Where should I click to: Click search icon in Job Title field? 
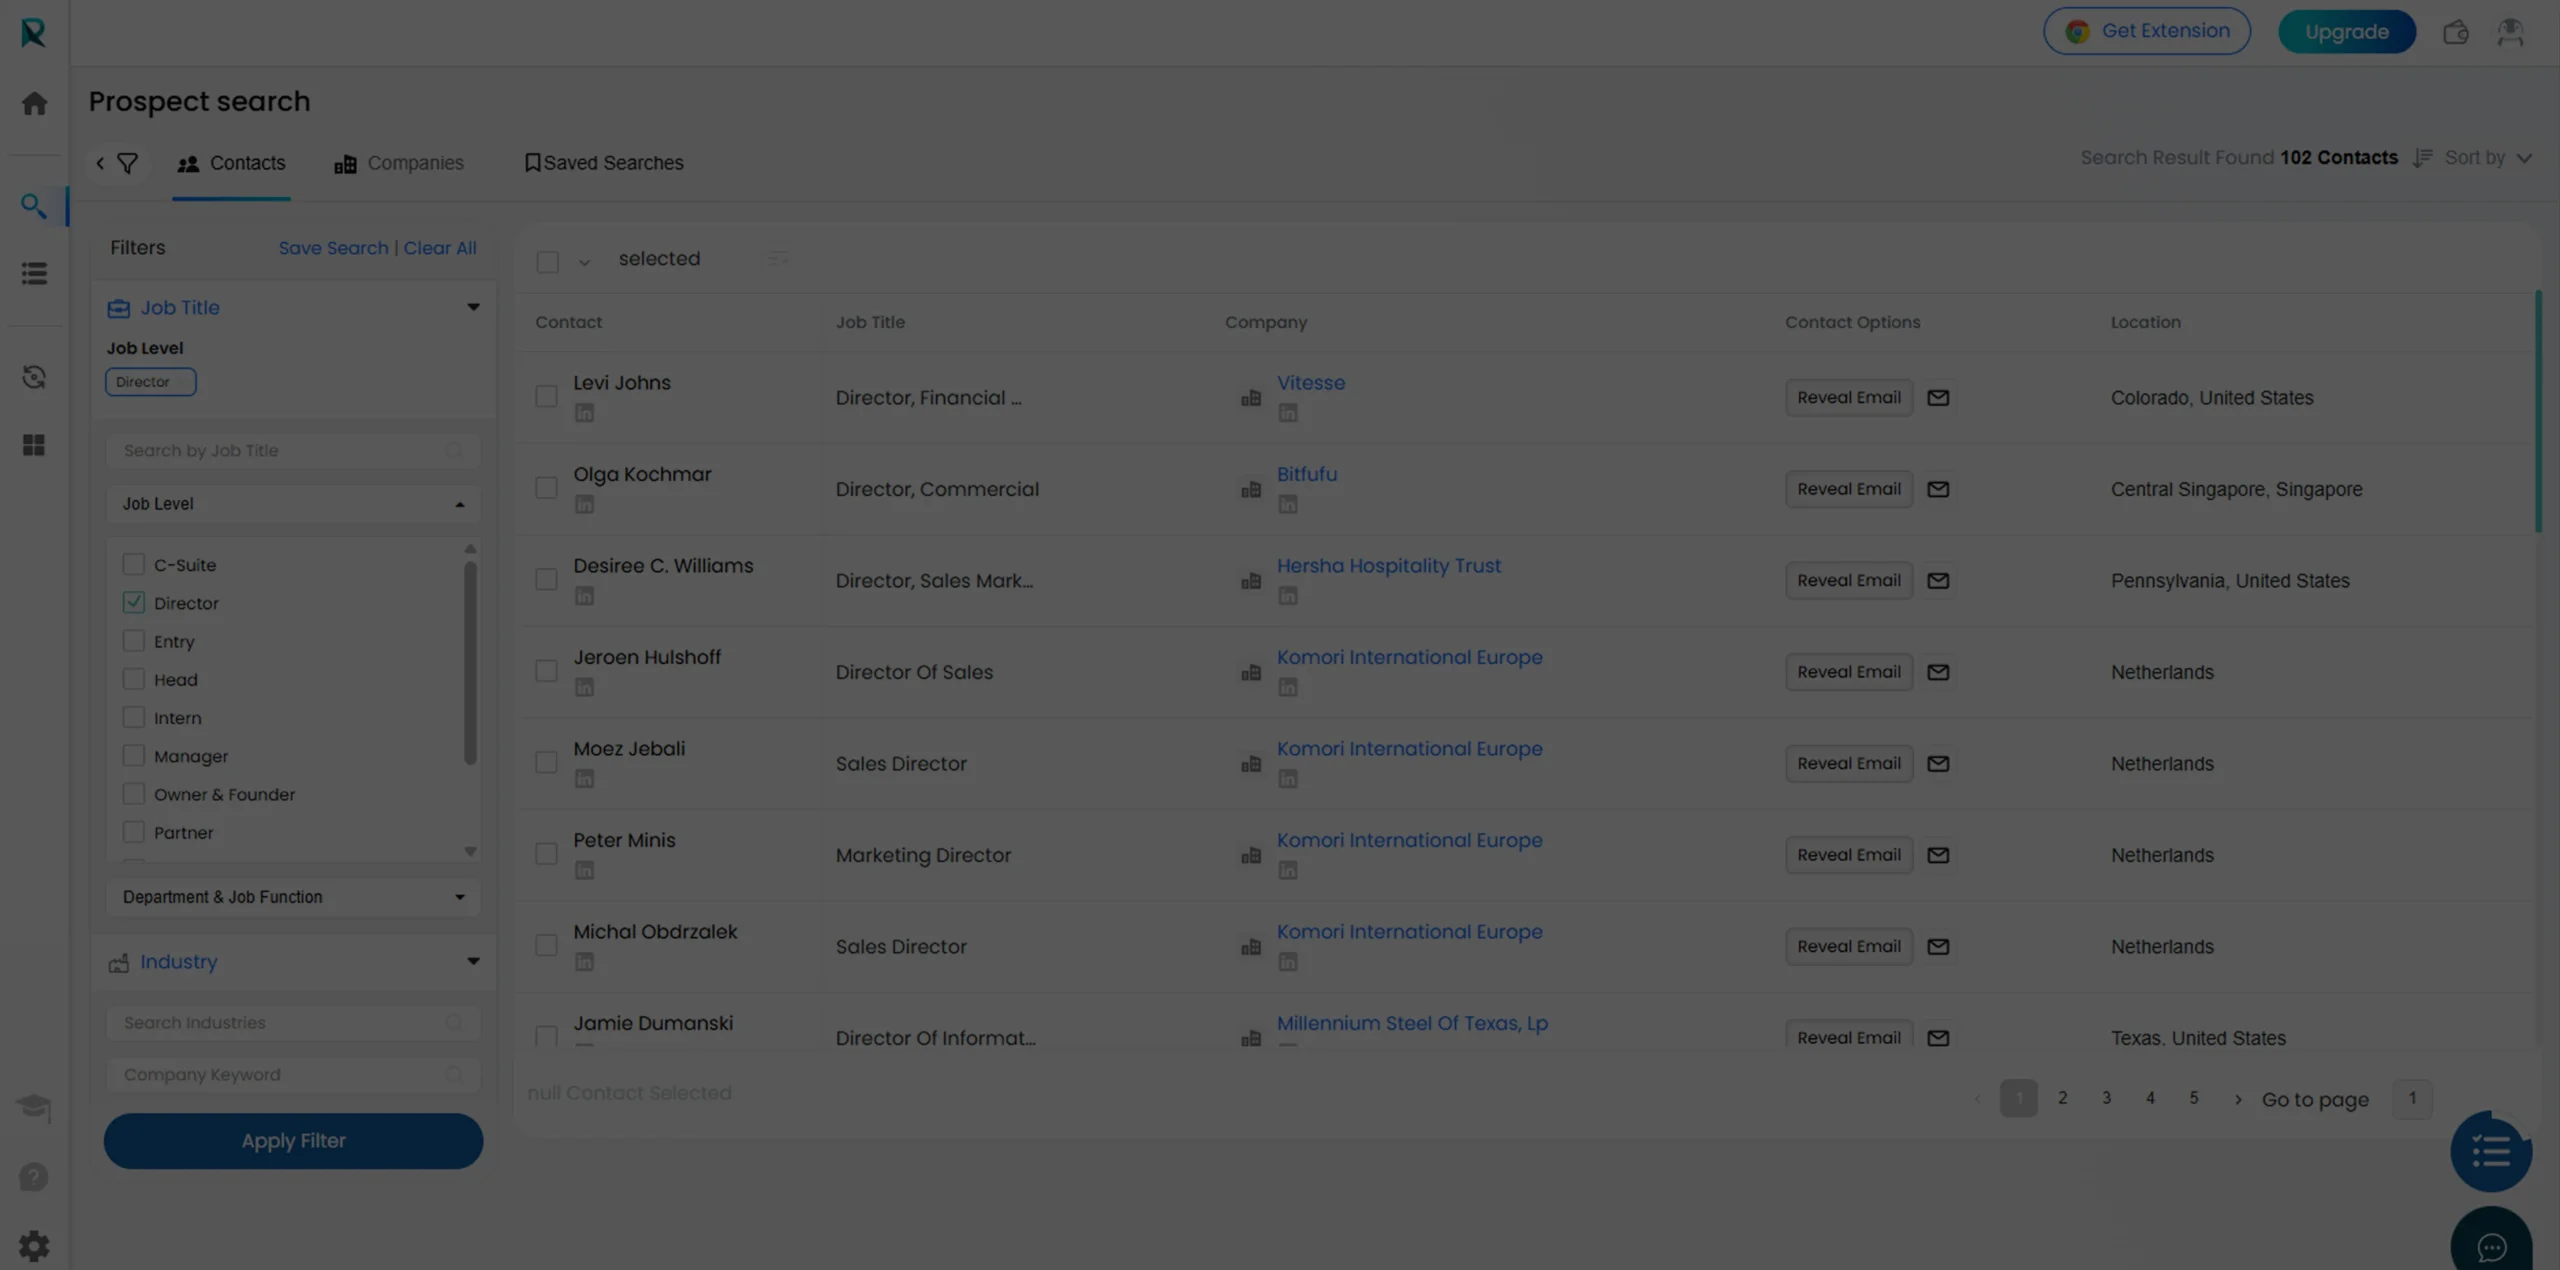[454, 451]
